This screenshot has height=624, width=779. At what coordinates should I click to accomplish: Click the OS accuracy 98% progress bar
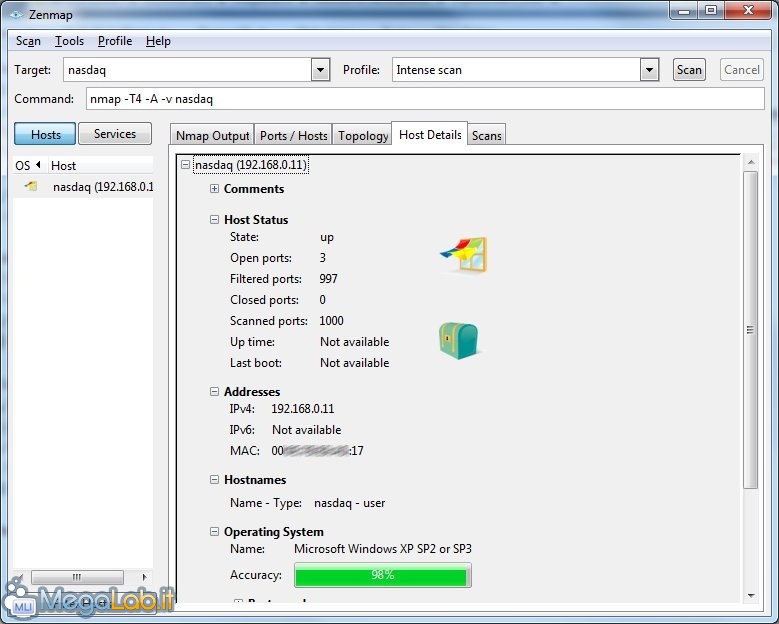click(383, 575)
